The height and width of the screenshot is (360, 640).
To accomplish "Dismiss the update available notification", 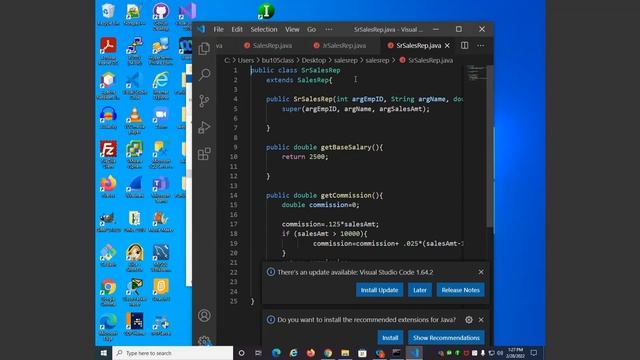I will pos(481,272).
